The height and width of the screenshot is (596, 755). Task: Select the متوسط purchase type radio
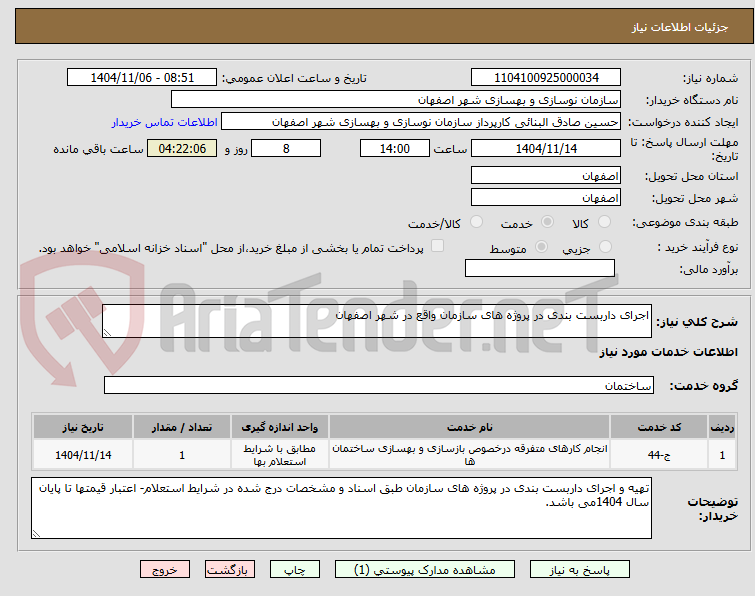pos(541,247)
